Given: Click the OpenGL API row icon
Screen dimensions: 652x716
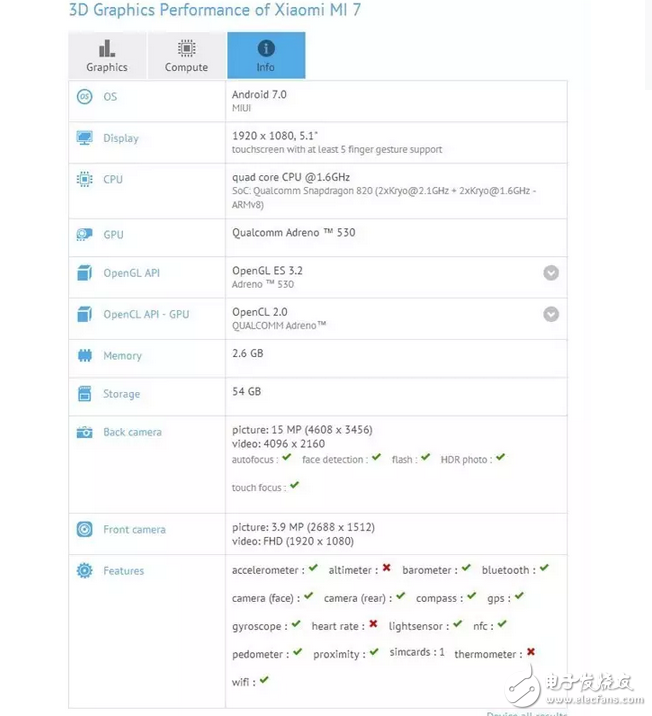Looking at the screenshot, I should click(x=85, y=273).
